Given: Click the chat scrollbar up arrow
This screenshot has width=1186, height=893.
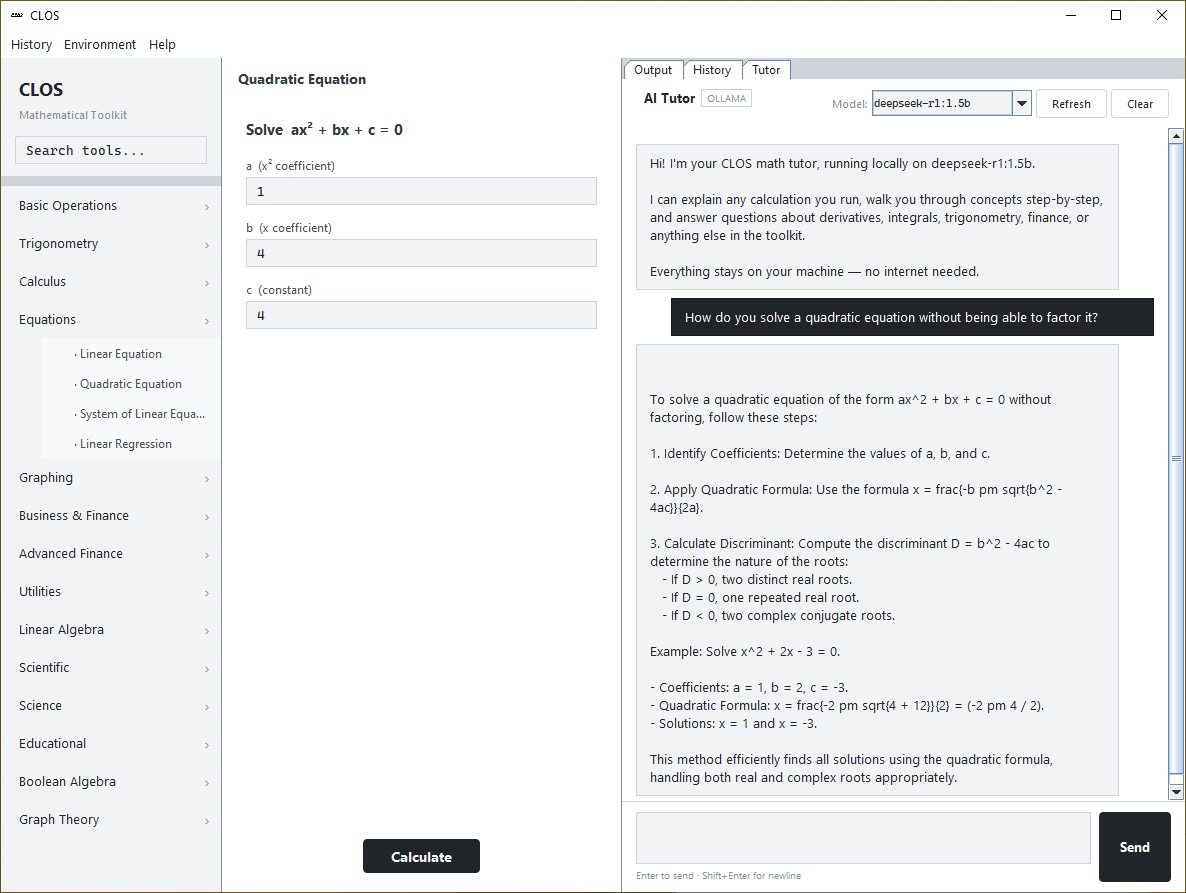Looking at the screenshot, I should click(x=1175, y=136).
